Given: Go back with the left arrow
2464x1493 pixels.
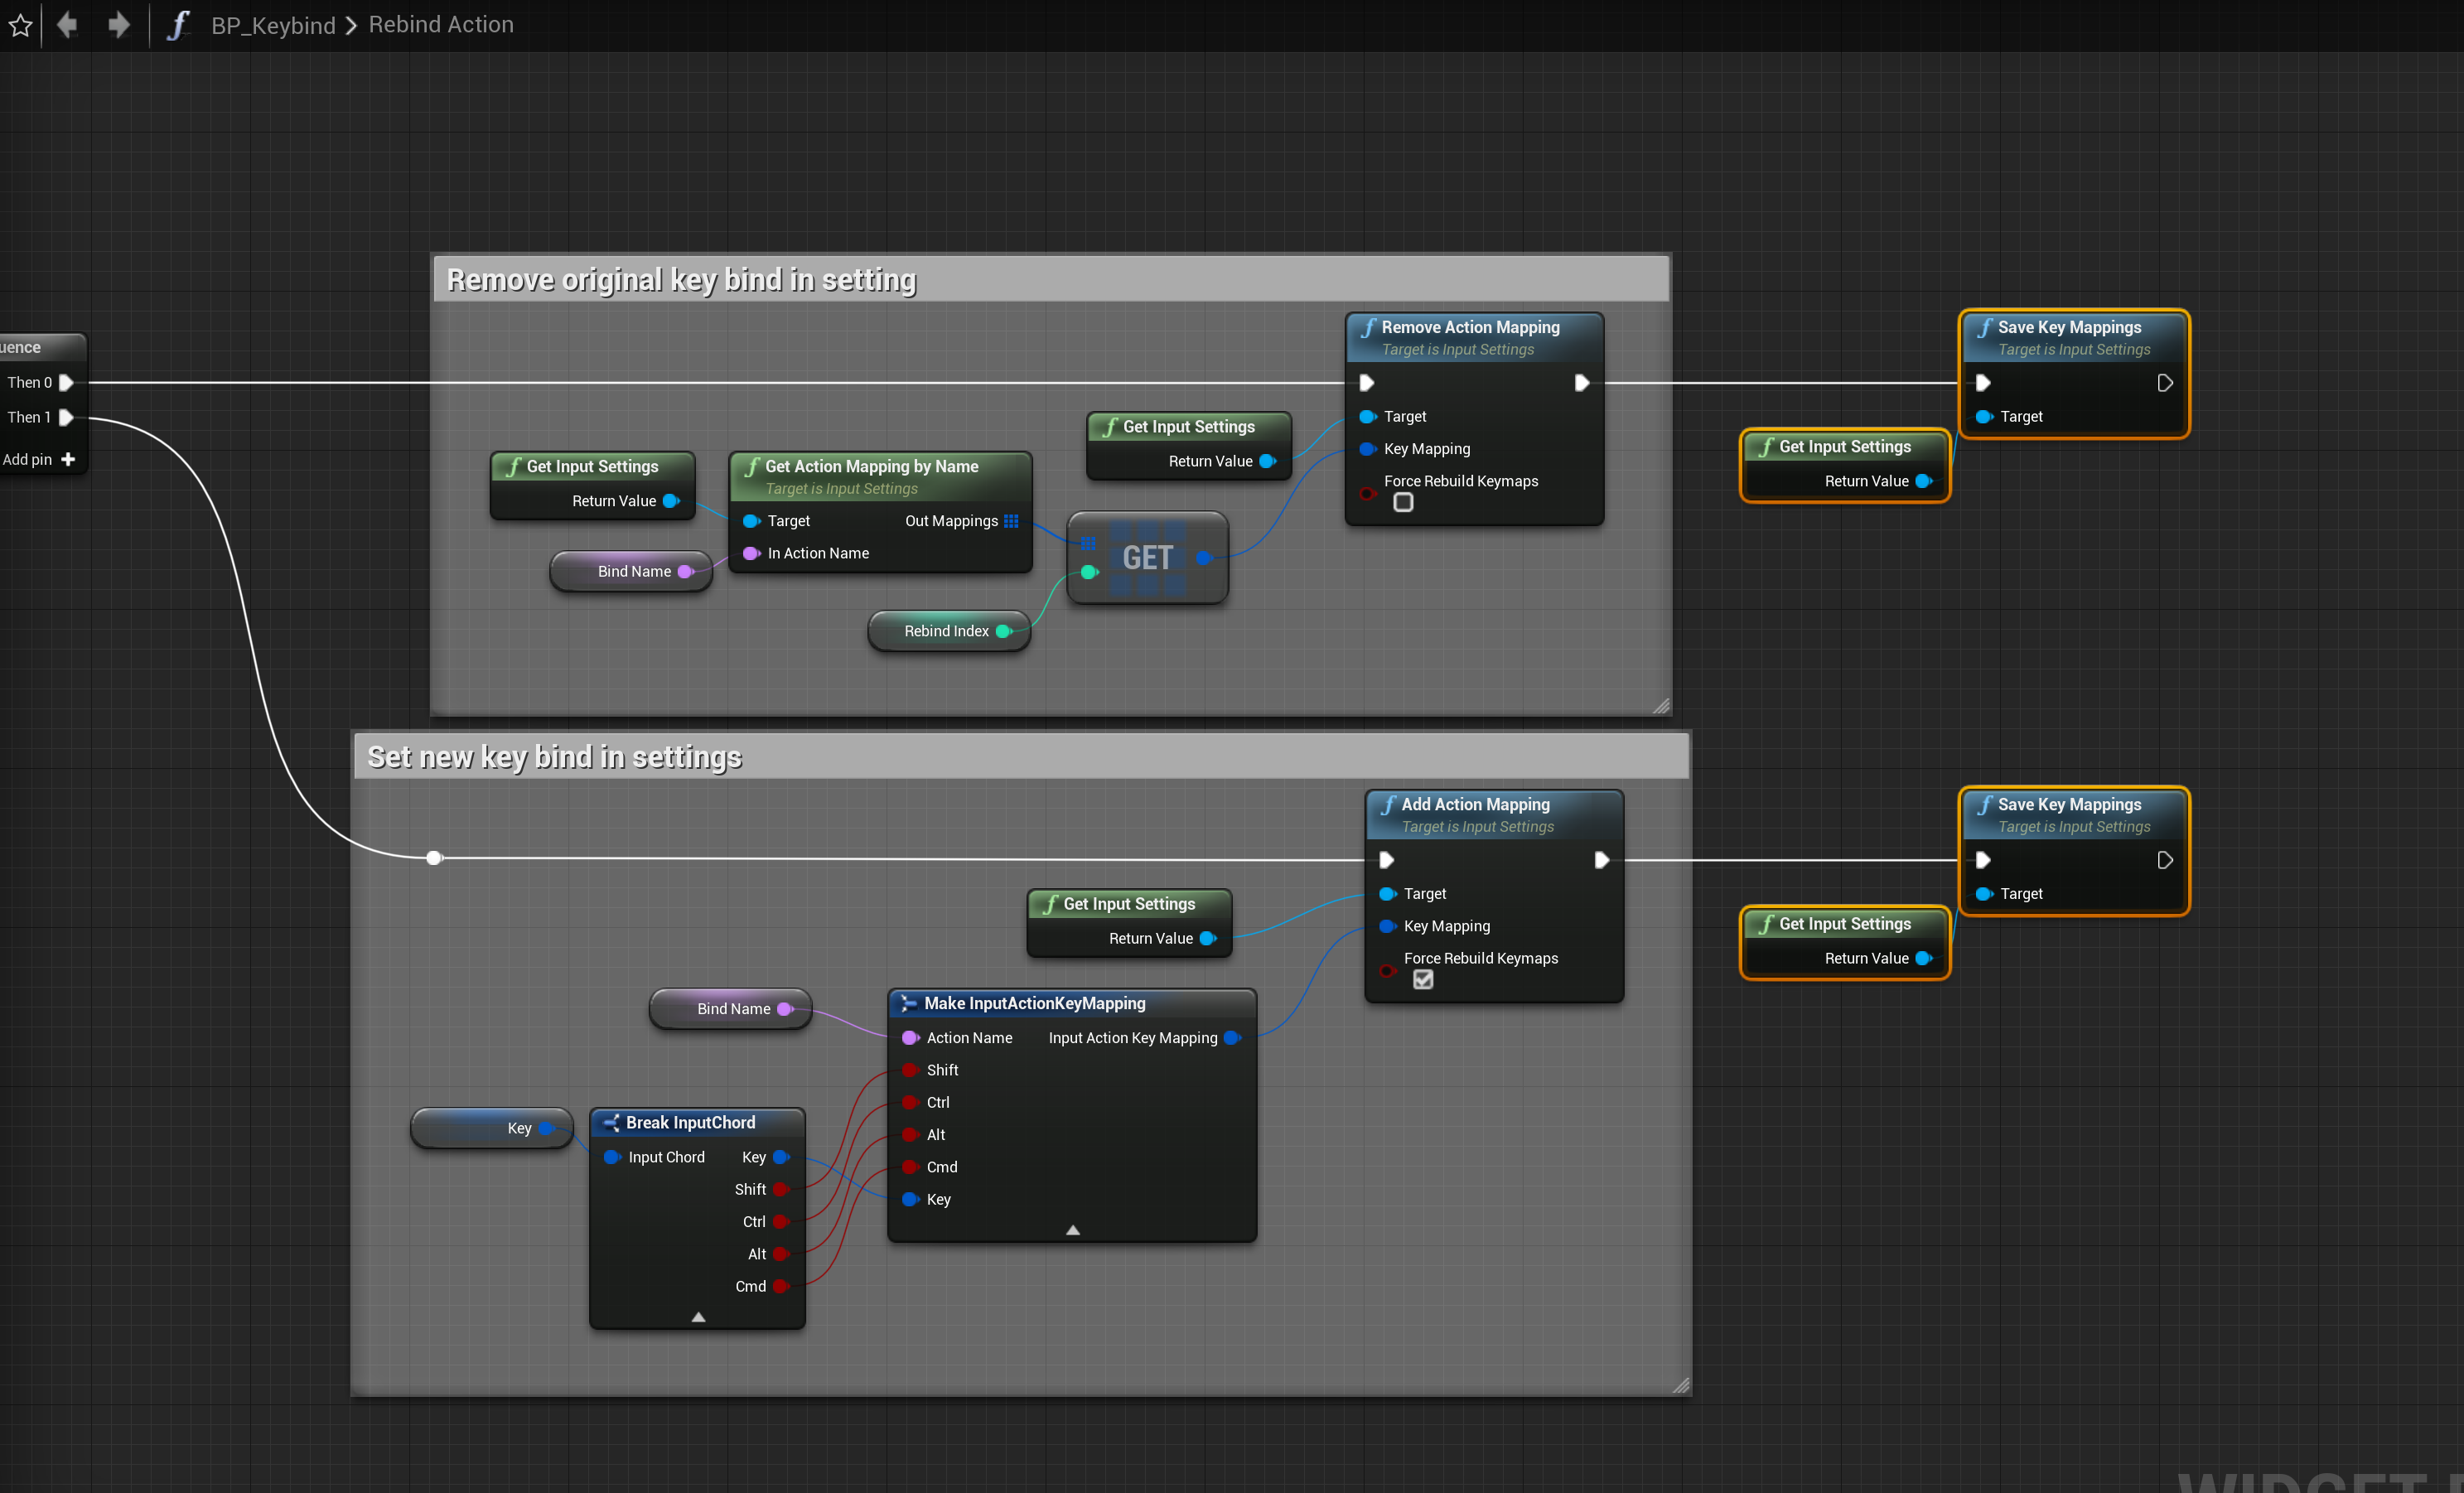Looking at the screenshot, I should pyautogui.click(x=67, y=24).
